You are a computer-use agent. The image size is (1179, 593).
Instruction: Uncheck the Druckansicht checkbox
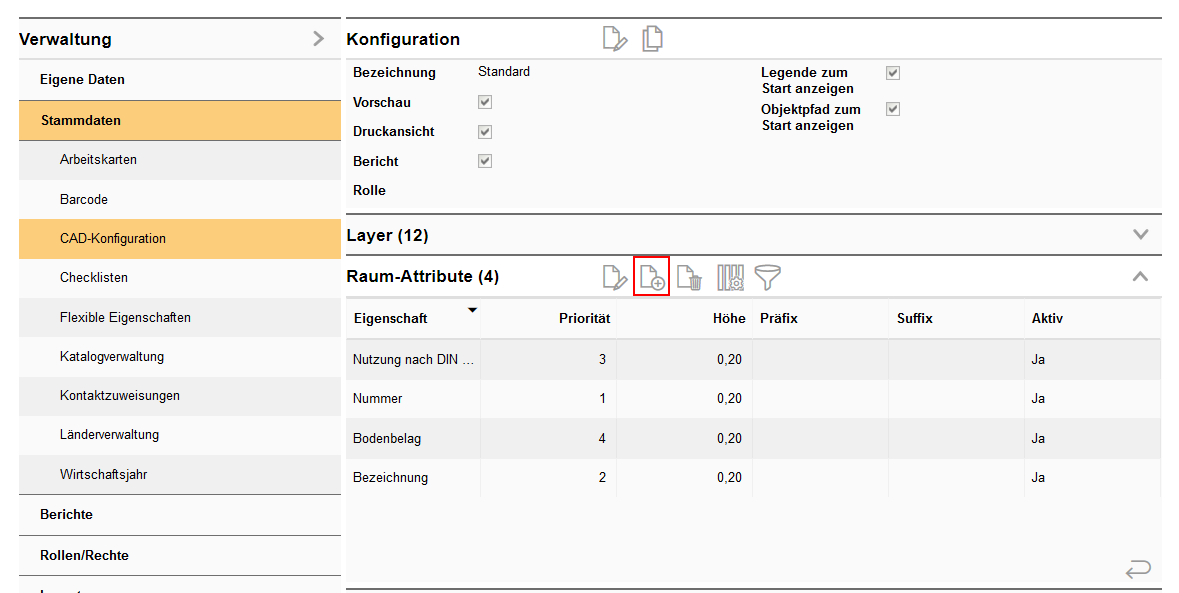point(485,132)
